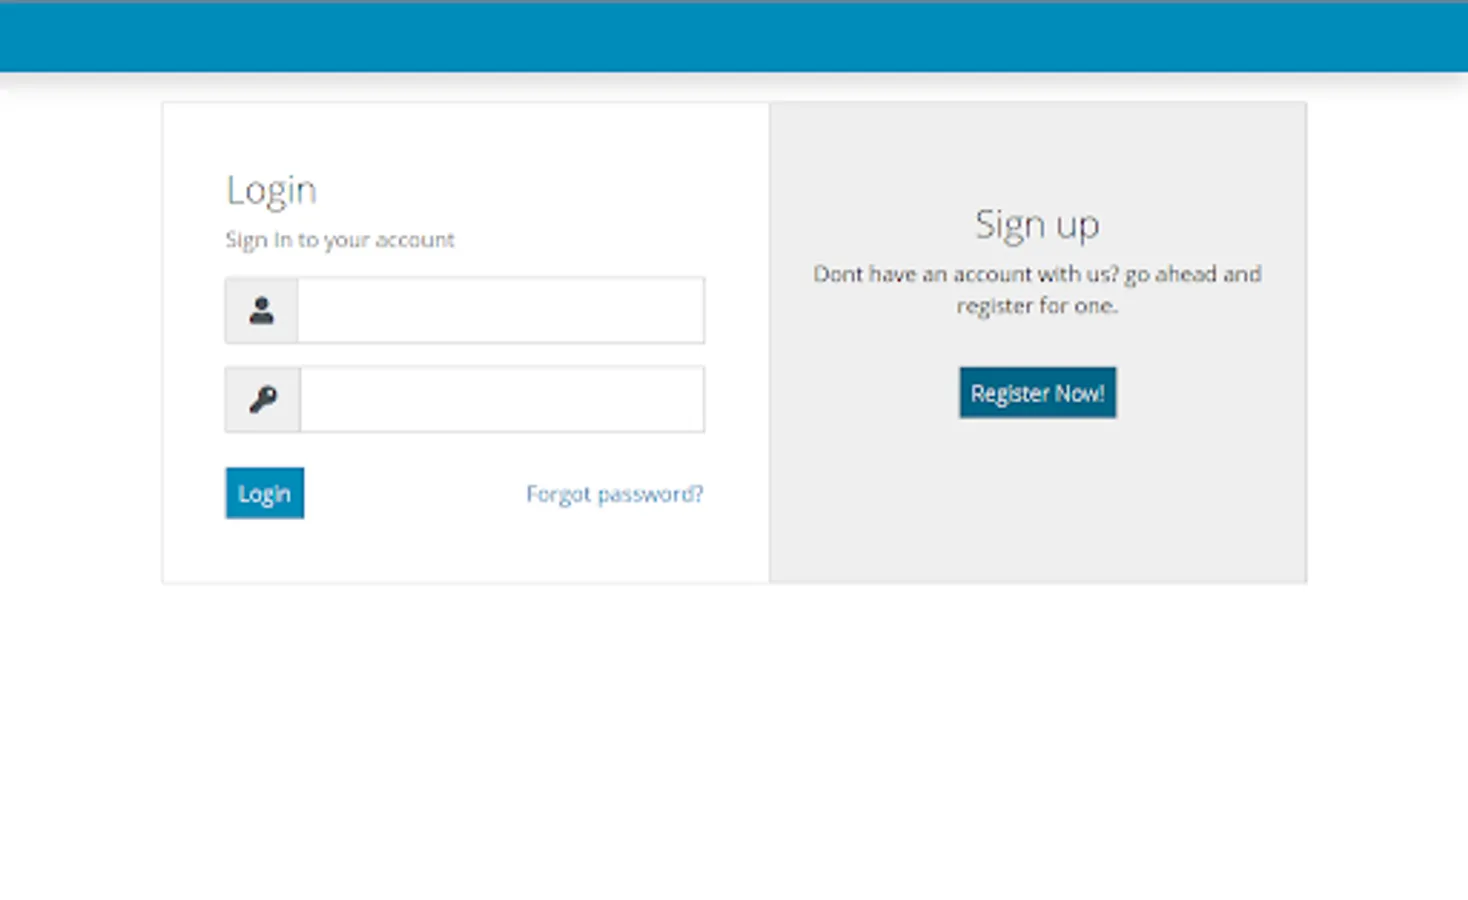Click the "Sign in to your account" subtitle
The width and height of the screenshot is (1468, 900).
point(340,240)
